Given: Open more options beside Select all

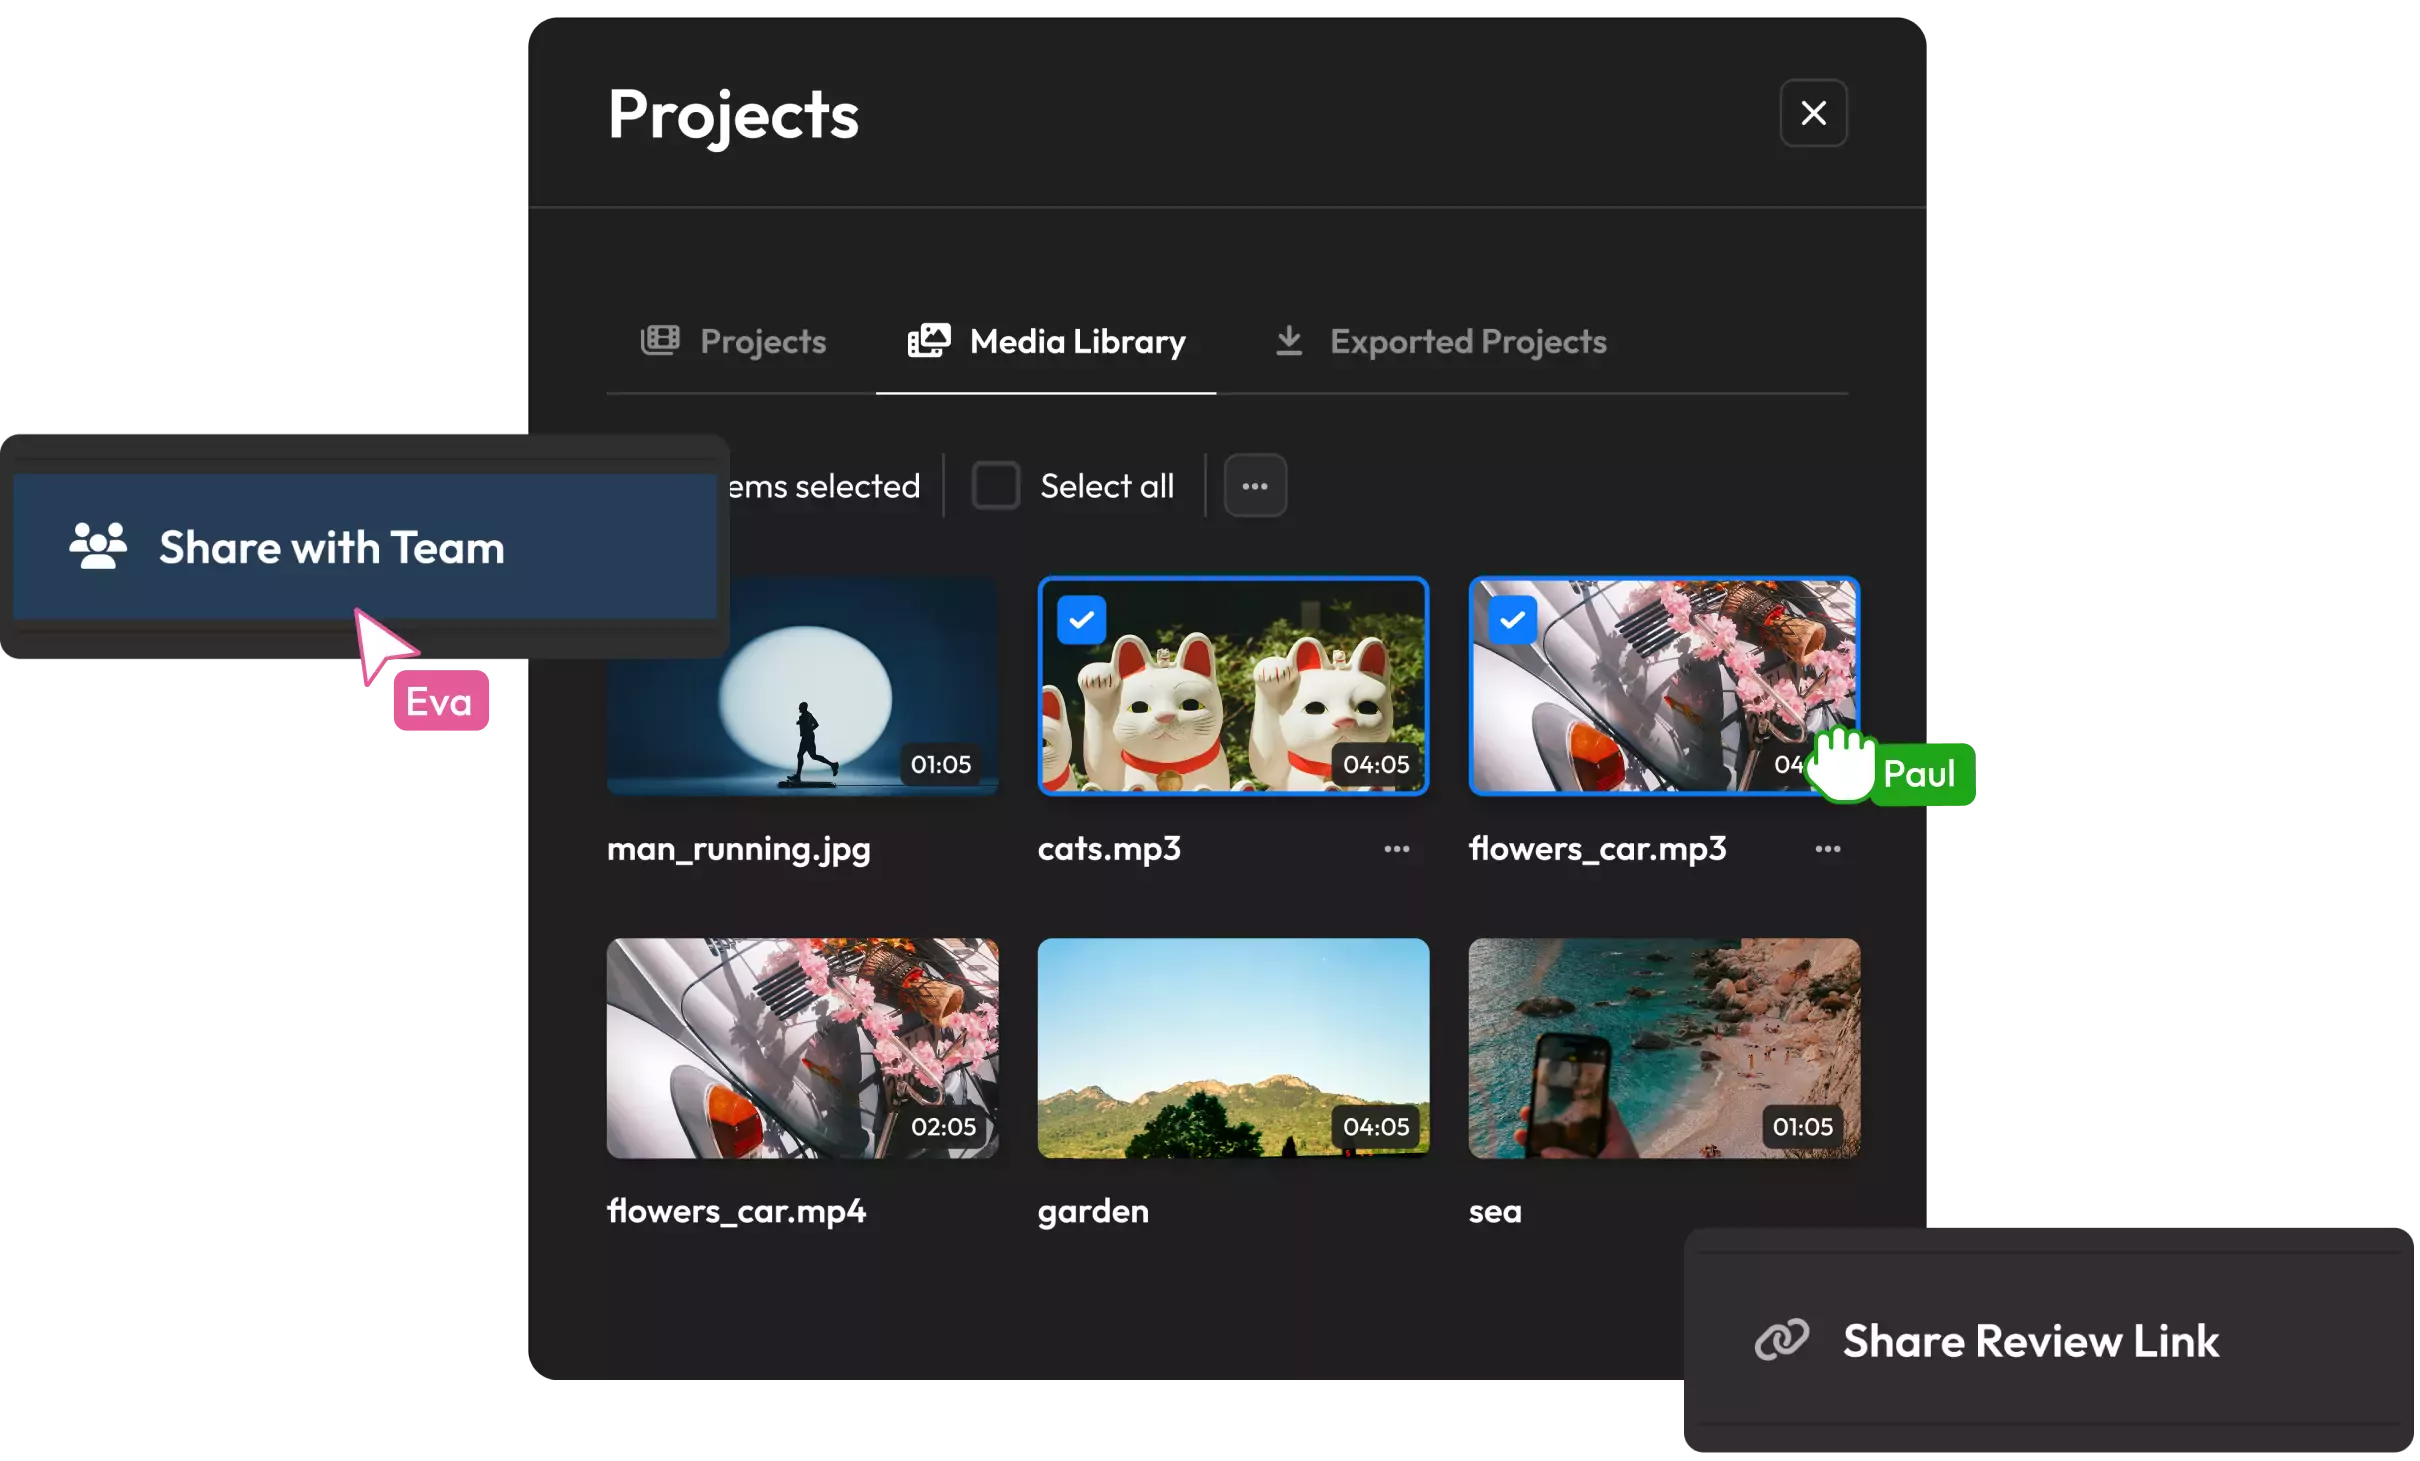Looking at the screenshot, I should (x=1255, y=486).
